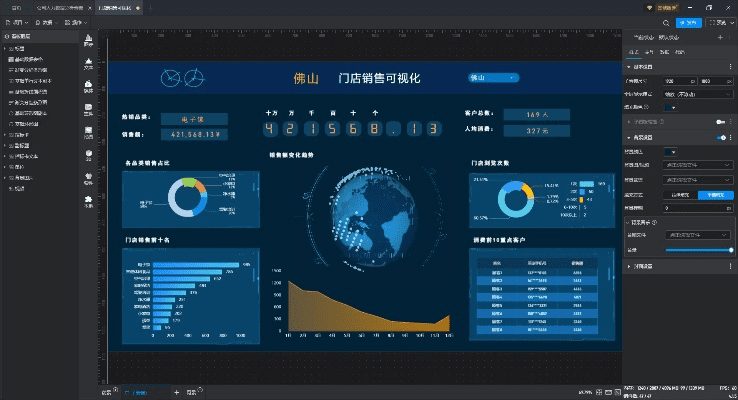The image size is (738, 400).
Task: Select the 门店销售前十名 bar chart
Action: [191, 296]
